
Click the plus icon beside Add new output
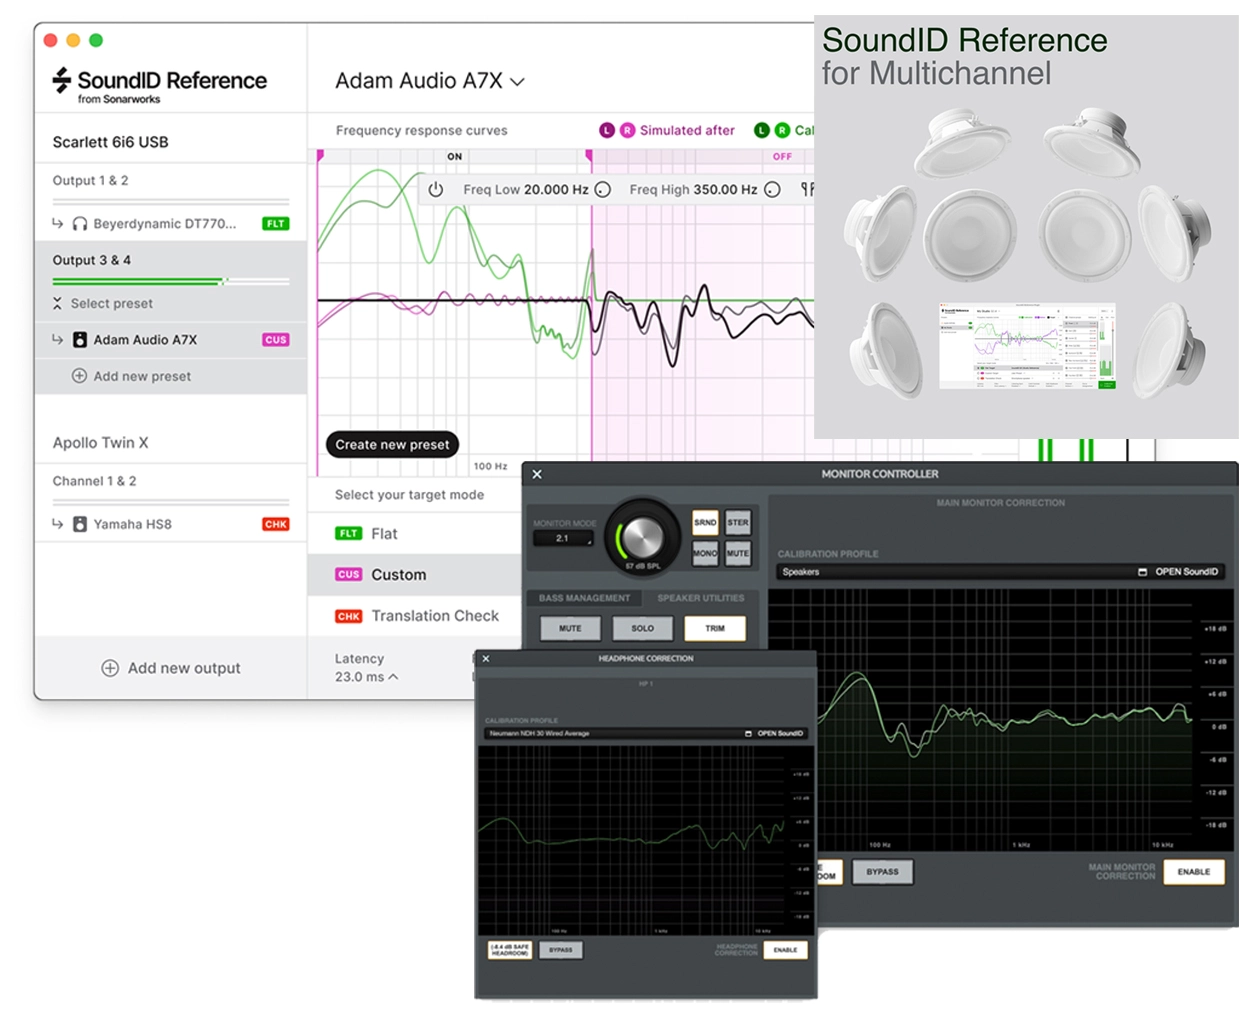click(110, 668)
